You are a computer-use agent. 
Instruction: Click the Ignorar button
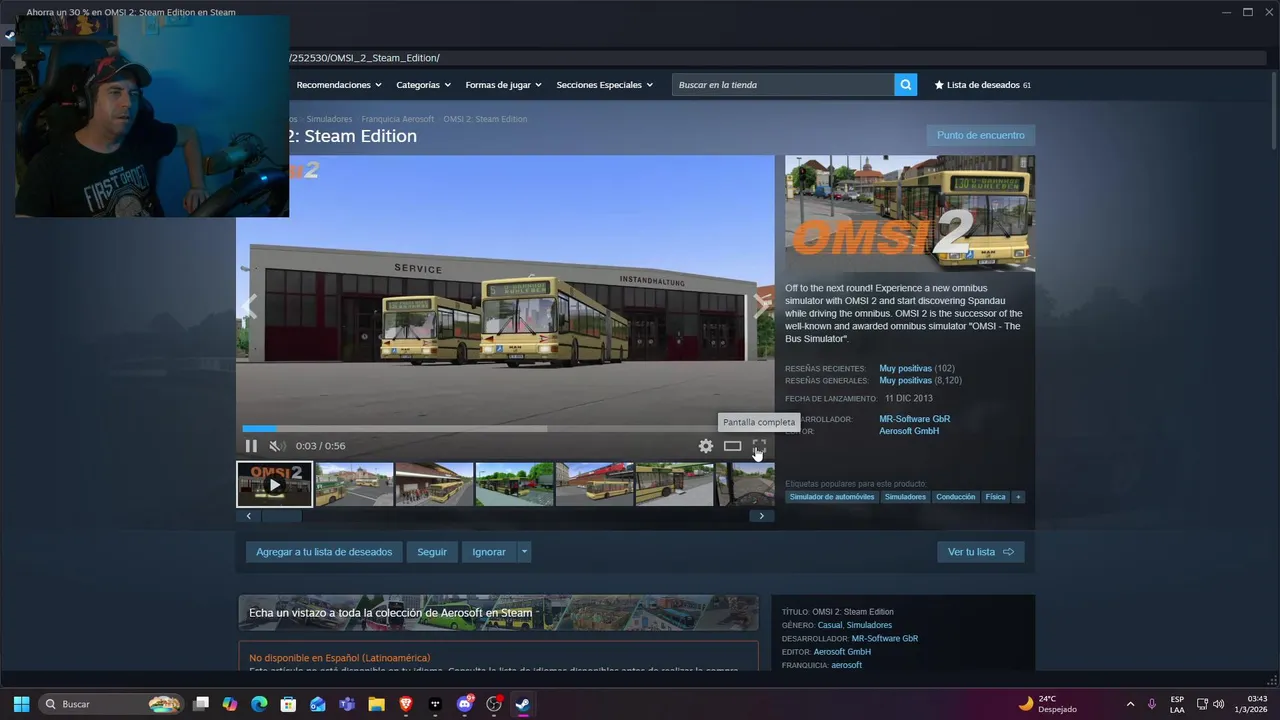pos(489,552)
